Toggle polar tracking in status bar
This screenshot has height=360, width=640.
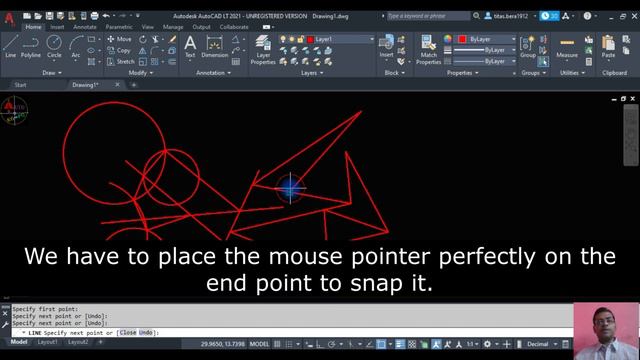(331, 344)
